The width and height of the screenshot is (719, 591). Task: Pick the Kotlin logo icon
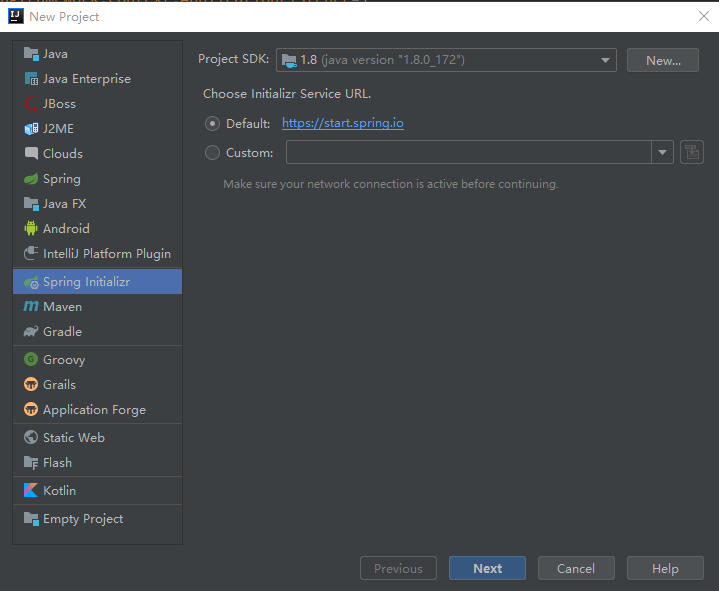click(31, 491)
